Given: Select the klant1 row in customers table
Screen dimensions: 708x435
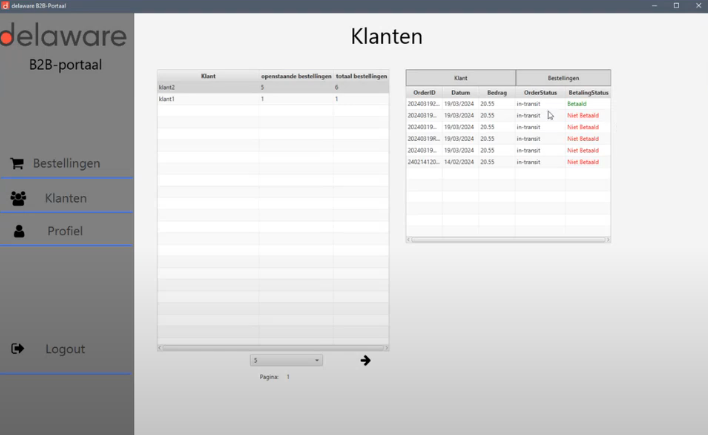Looking at the screenshot, I should pos(208,99).
